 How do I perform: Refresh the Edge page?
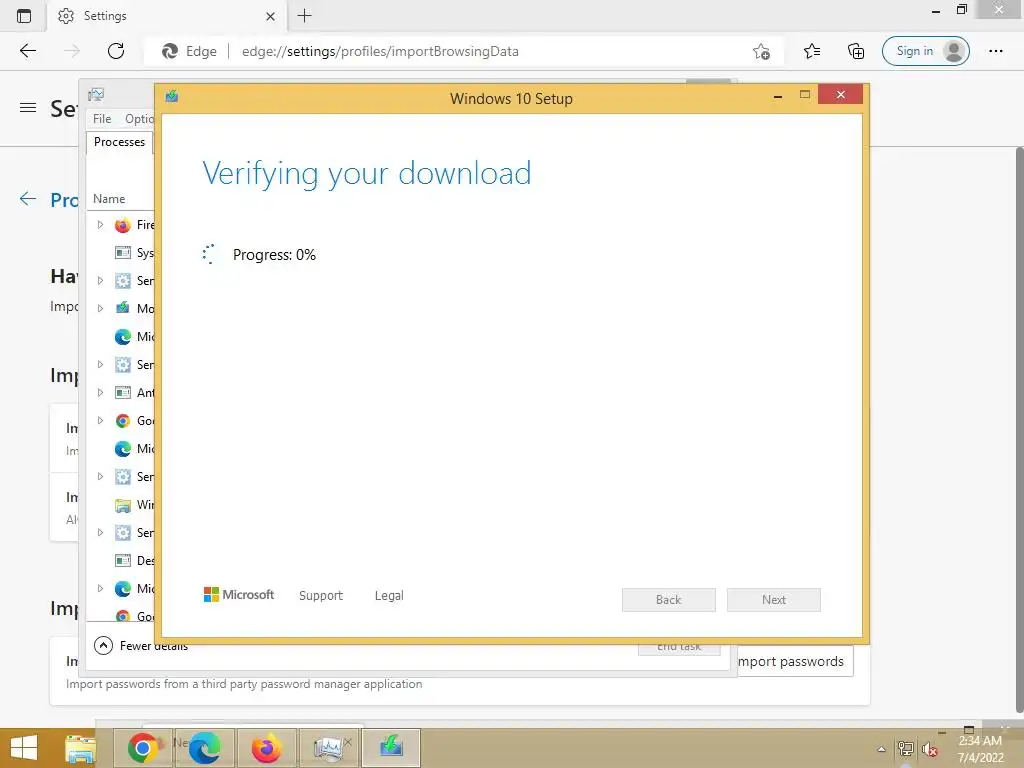point(116,51)
